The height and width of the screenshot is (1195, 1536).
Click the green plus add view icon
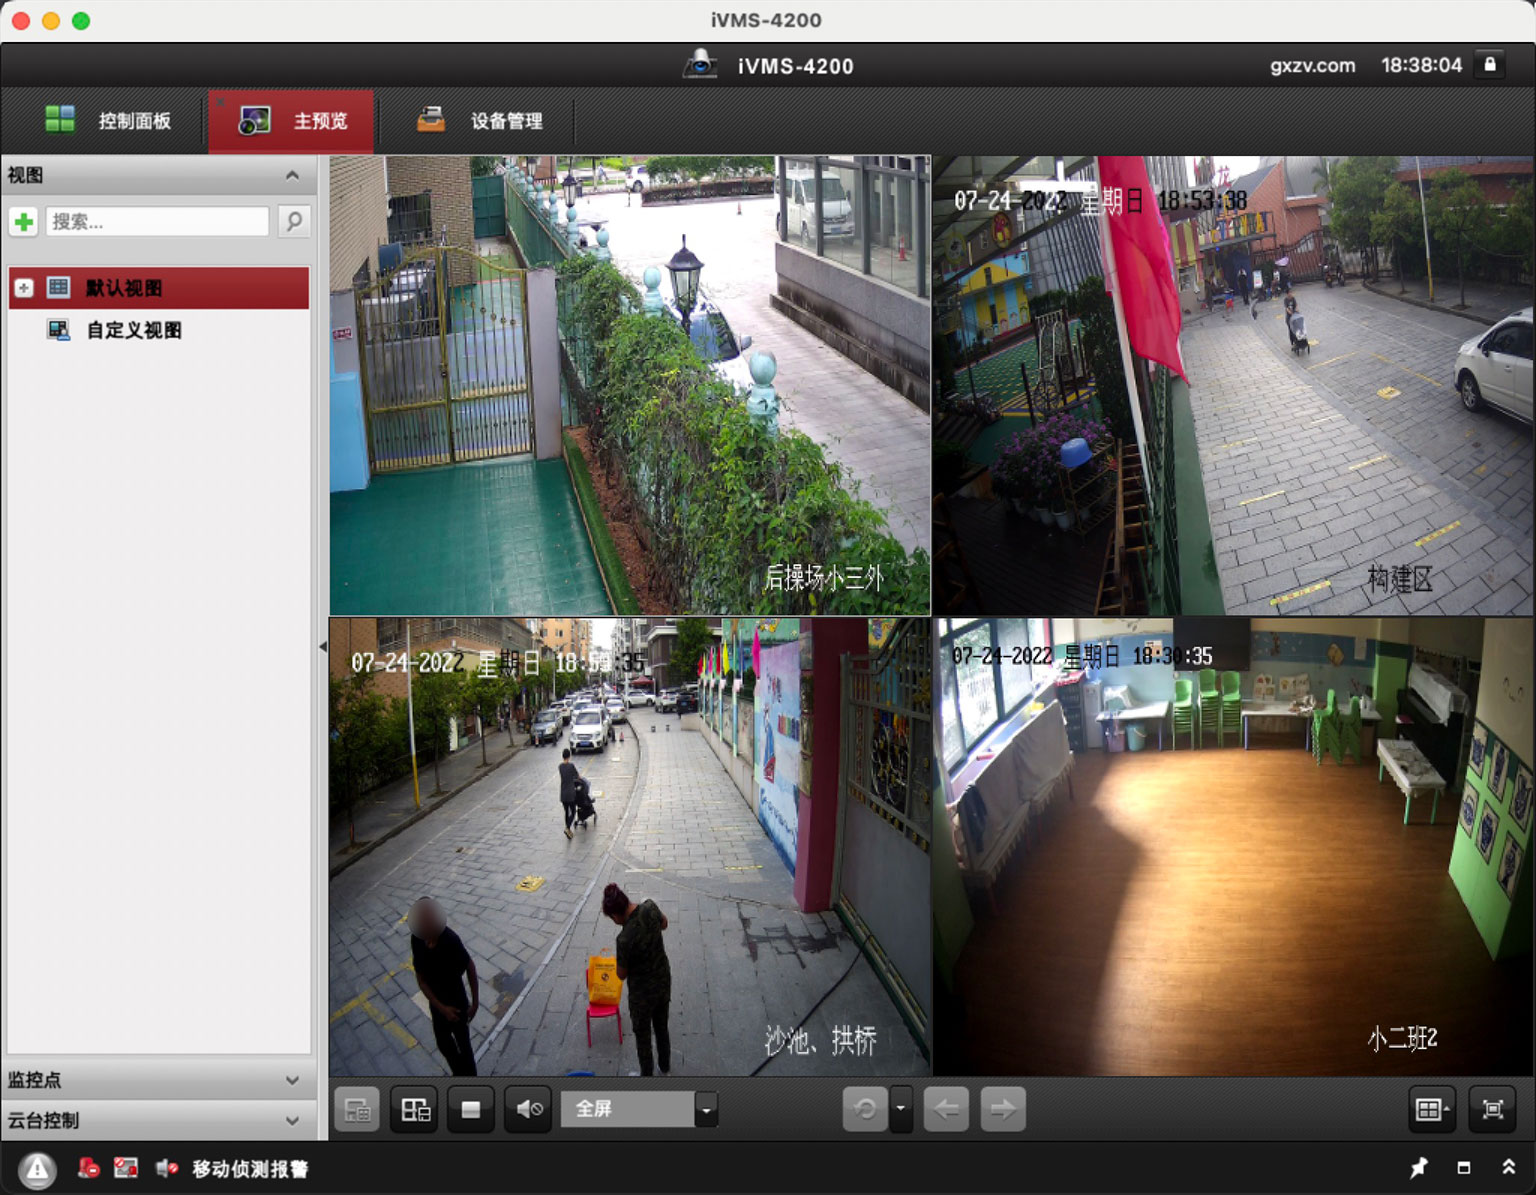click(24, 221)
